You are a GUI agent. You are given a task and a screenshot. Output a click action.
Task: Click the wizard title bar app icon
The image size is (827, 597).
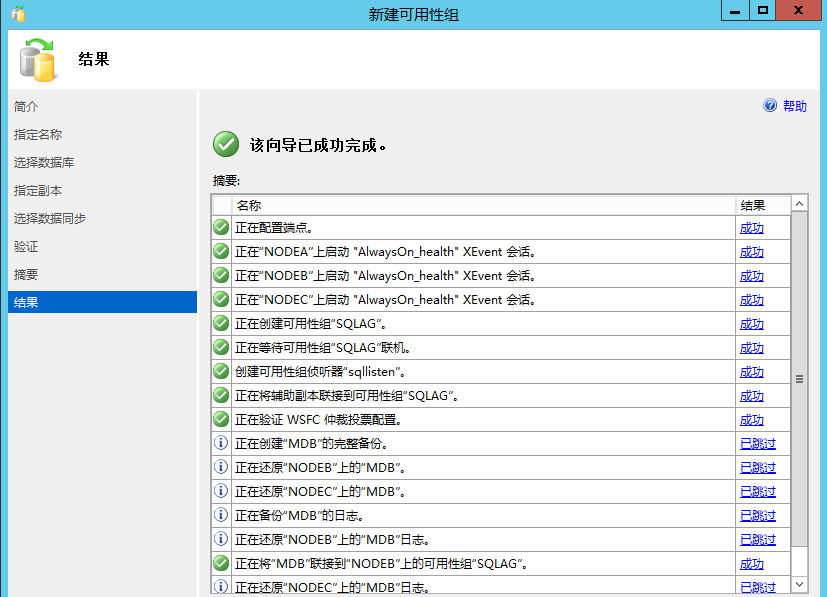pyautogui.click(x=18, y=14)
